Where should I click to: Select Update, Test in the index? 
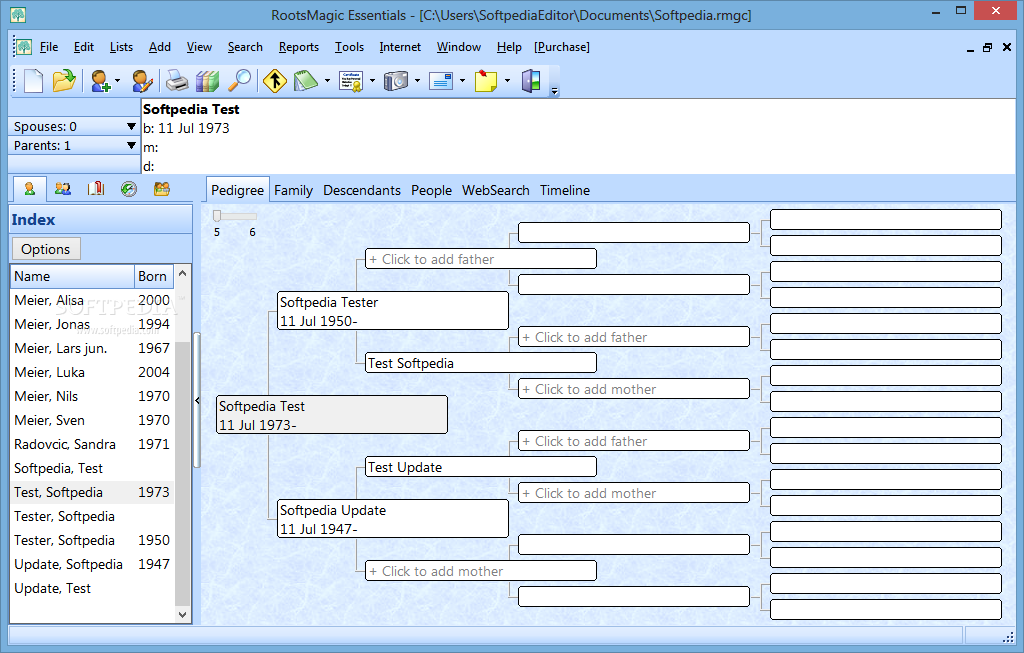click(92, 588)
